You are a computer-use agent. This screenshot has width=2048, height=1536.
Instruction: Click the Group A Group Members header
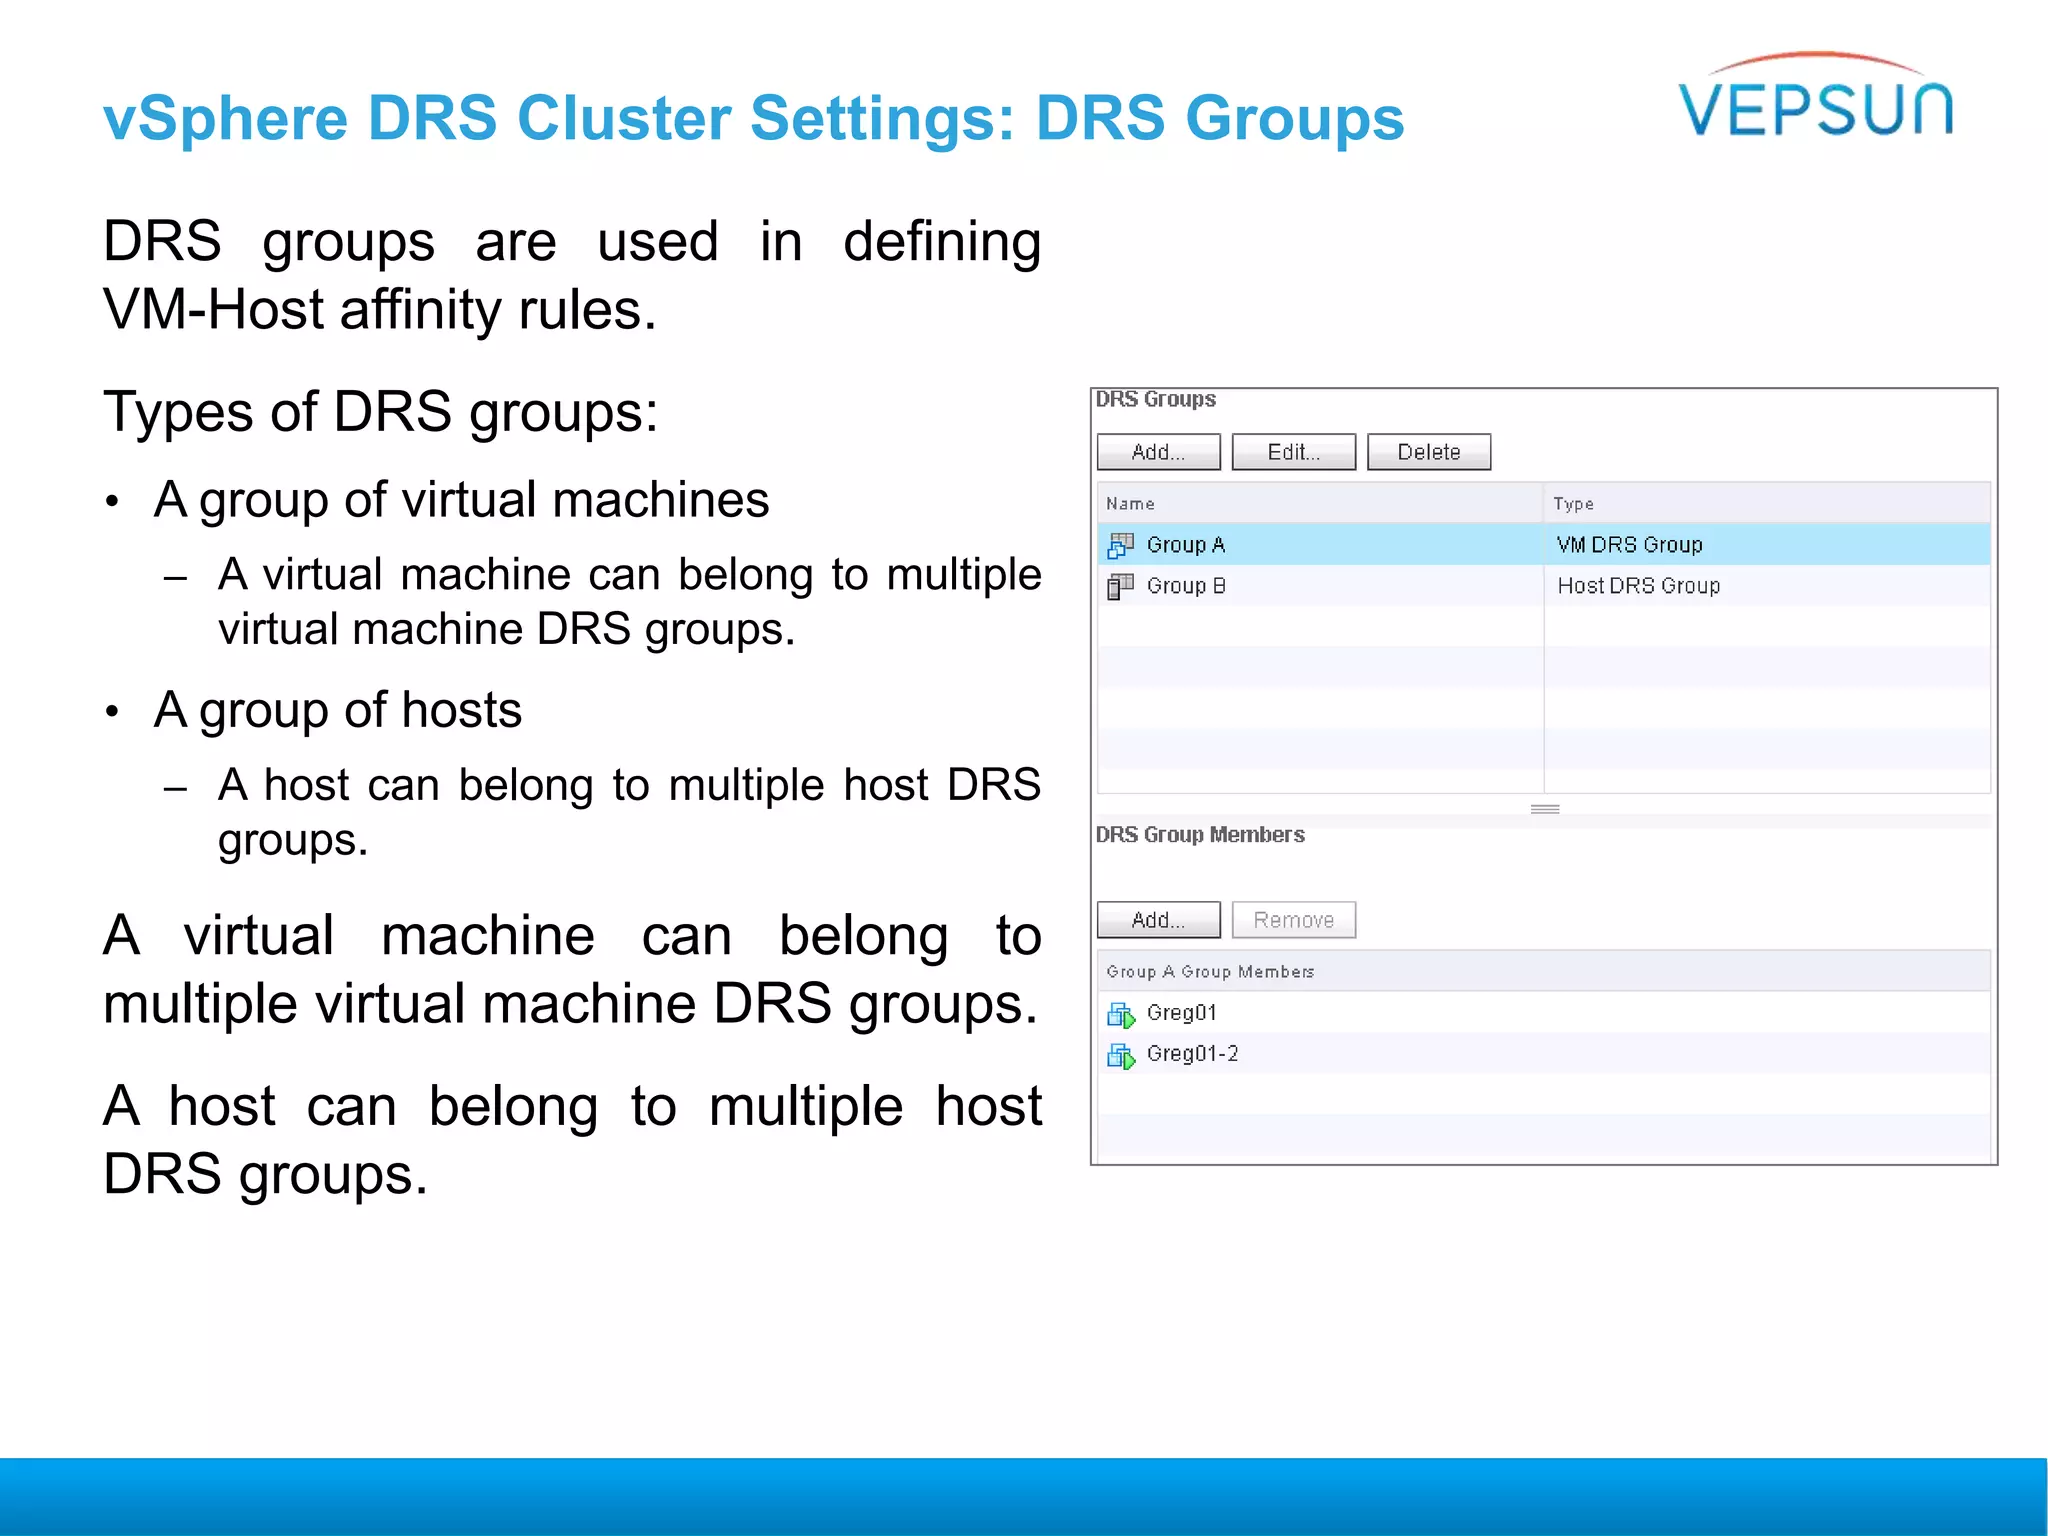tap(1543, 971)
